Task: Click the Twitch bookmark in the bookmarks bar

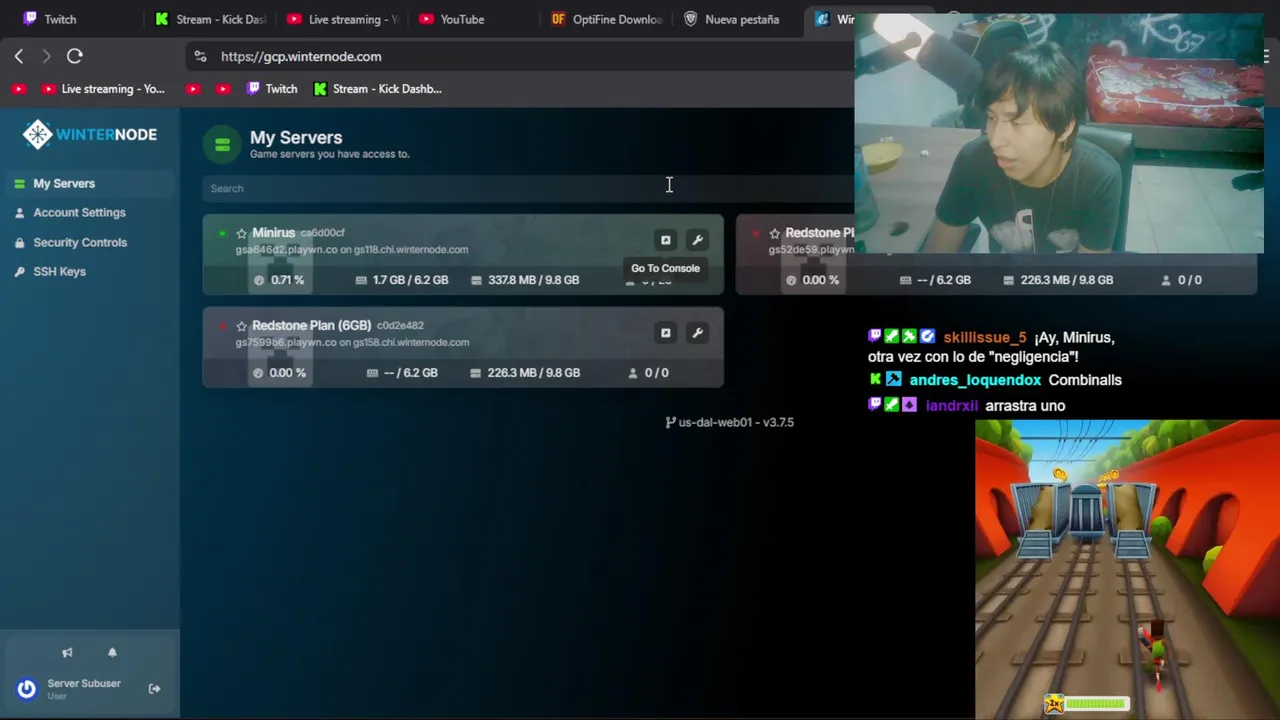Action: 272,89
